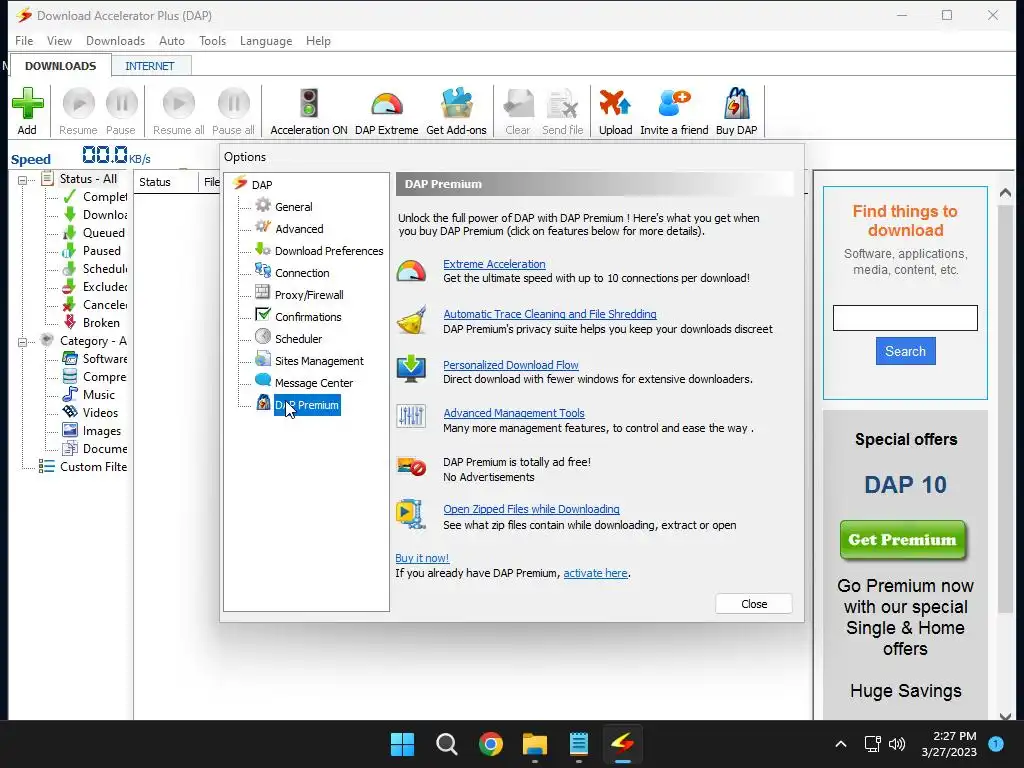Viewport: 1024px width, 768px height.
Task: Click the zipped files icon
Action: pos(411,514)
